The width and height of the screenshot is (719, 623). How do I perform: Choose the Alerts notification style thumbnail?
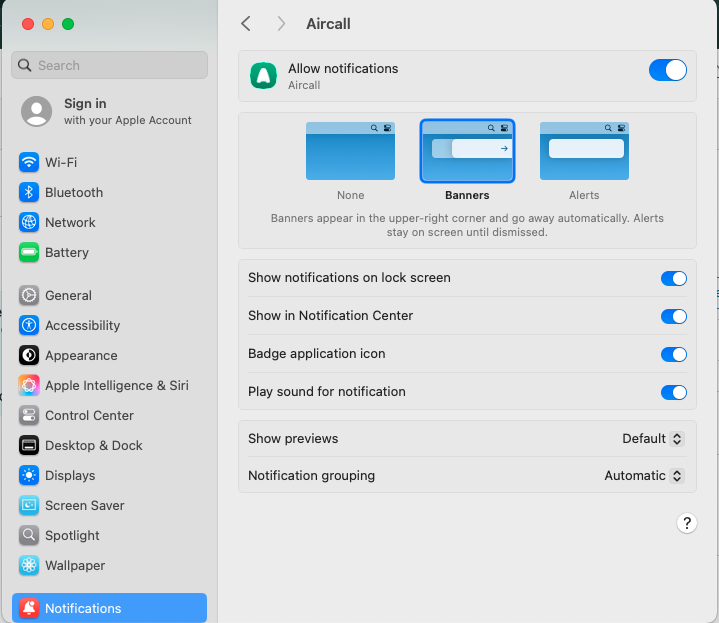coord(584,151)
